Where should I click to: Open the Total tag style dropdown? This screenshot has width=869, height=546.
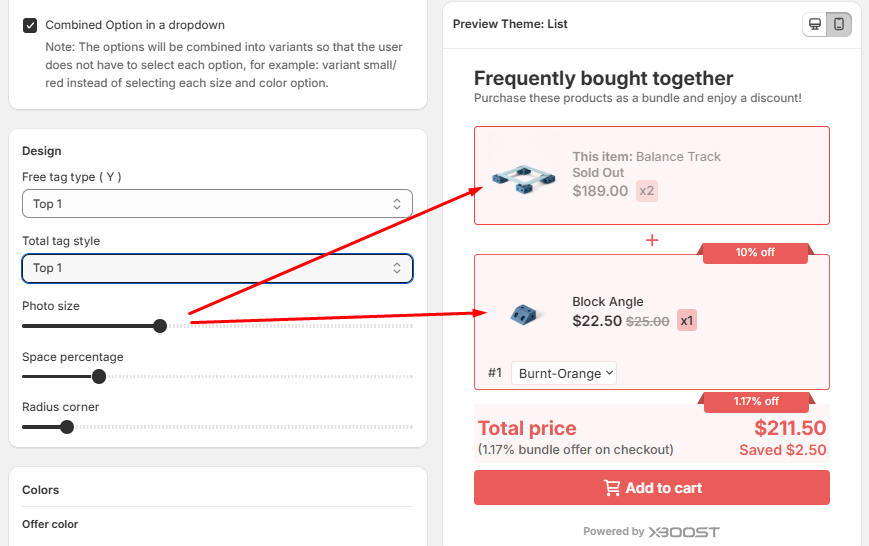pyautogui.click(x=217, y=268)
